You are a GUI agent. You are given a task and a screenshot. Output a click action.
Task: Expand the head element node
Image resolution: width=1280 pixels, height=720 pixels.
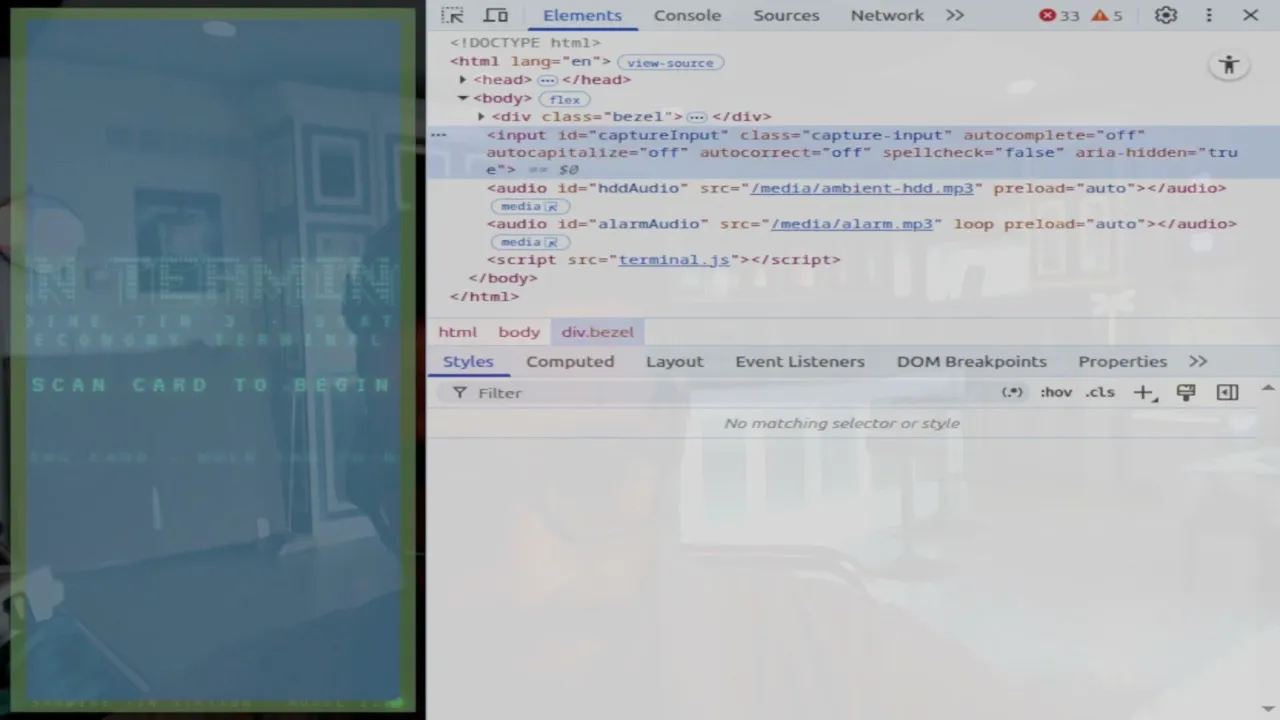coord(463,80)
